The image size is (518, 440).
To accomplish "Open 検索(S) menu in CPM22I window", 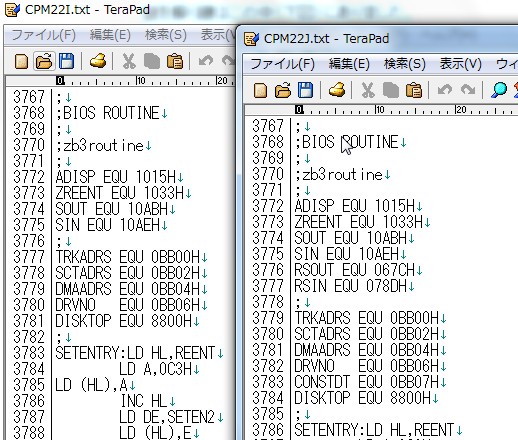I will (166, 35).
